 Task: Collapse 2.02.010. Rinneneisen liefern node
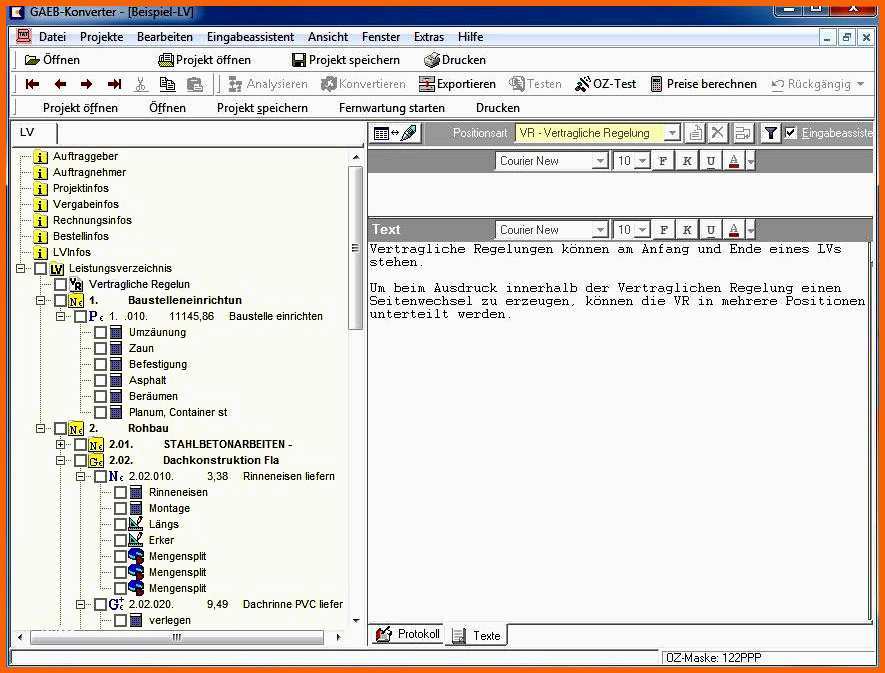[81, 477]
